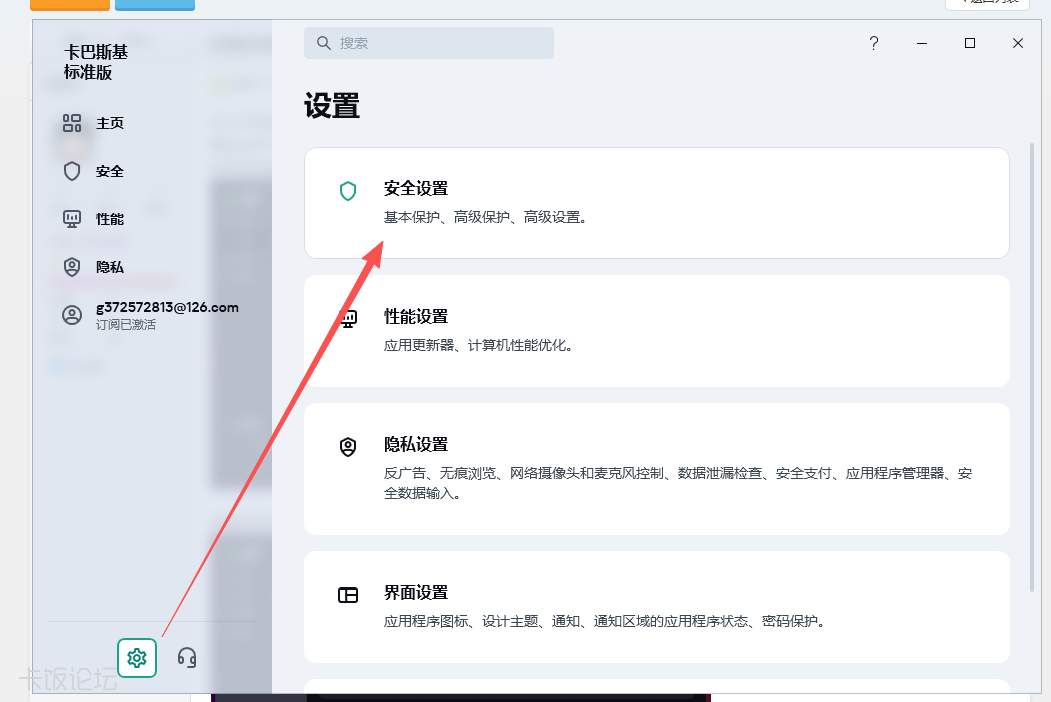Click the 设置 page heading
1051x702 pixels.
coord(332,106)
